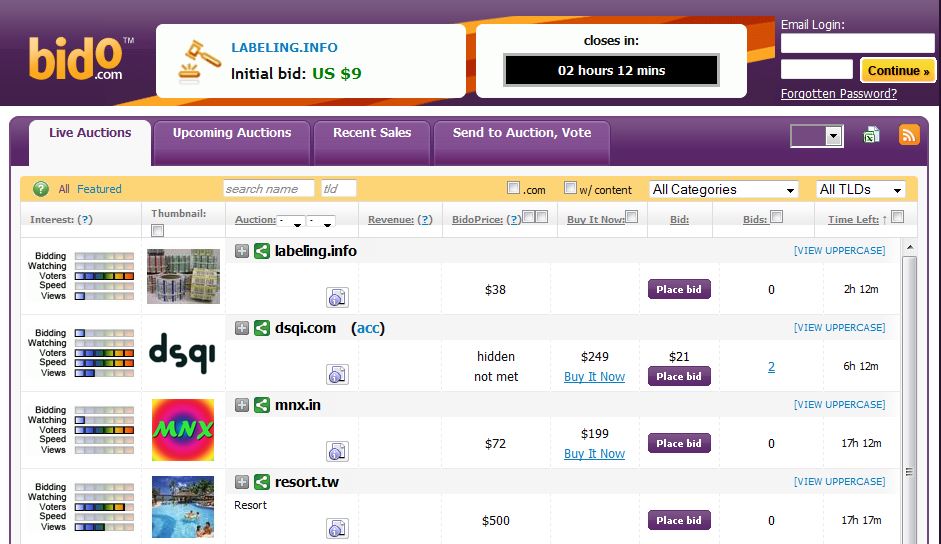Open resort.tw details info icon
This screenshot has width=941, height=544.
pyautogui.click(x=337, y=528)
